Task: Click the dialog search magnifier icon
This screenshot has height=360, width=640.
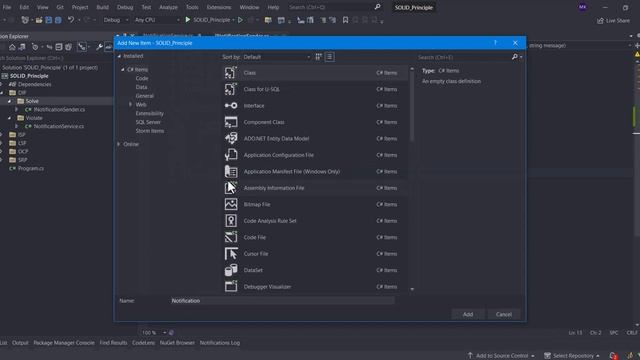Action: [x=515, y=57]
